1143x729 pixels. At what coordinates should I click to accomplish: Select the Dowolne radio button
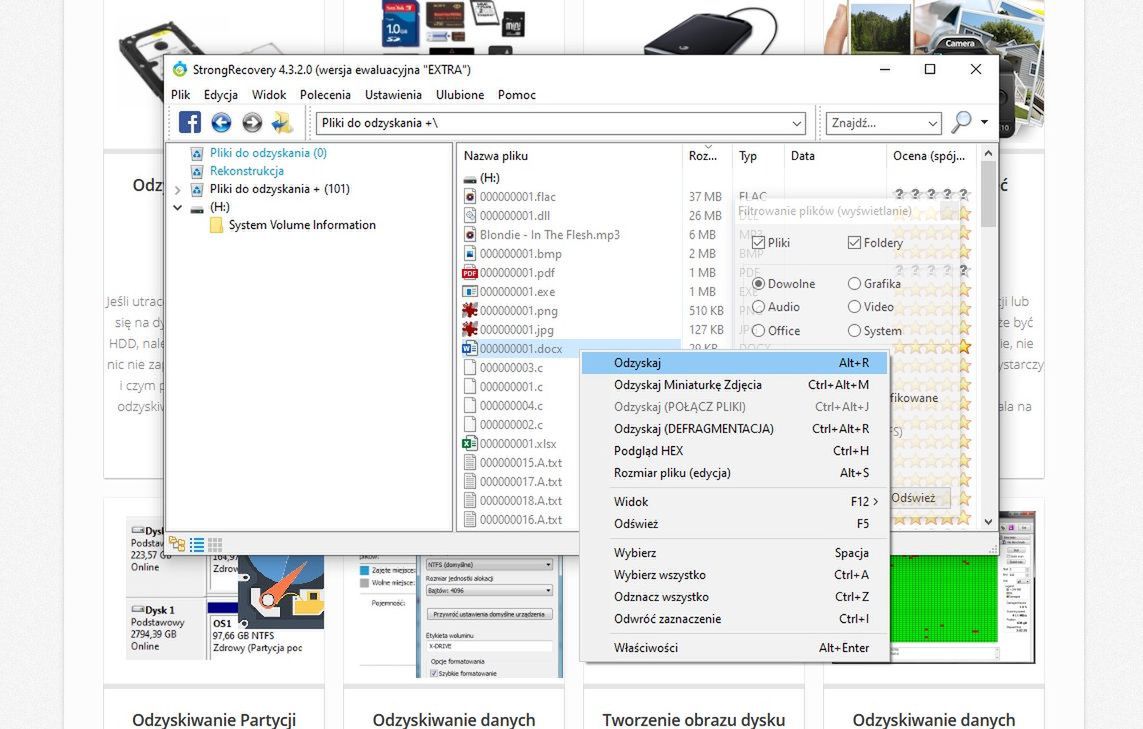tap(759, 284)
